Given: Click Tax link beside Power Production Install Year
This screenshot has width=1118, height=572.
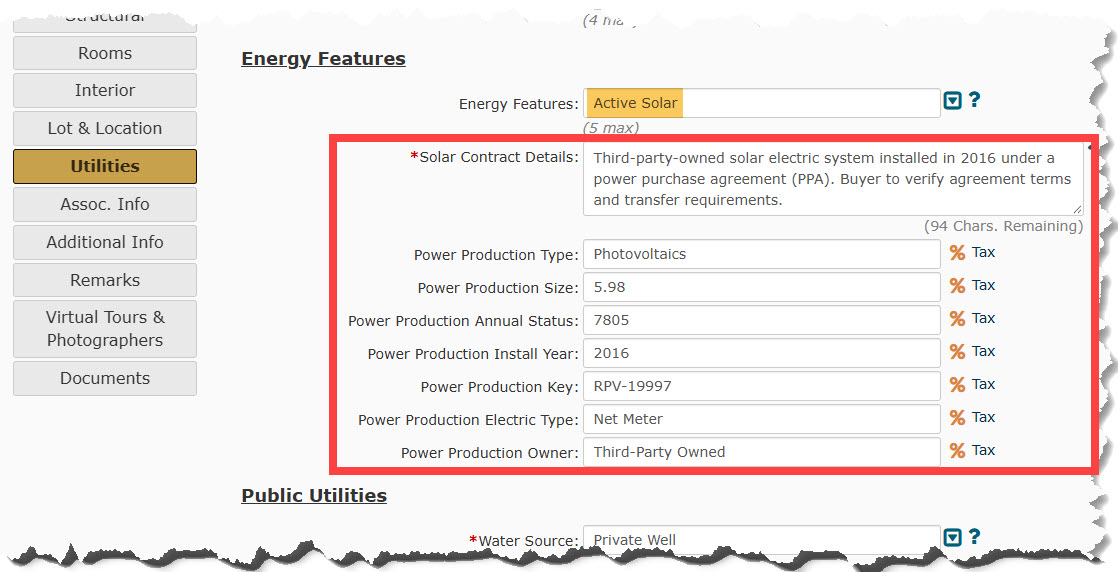Looking at the screenshot, I should click(x=983, y=351).
